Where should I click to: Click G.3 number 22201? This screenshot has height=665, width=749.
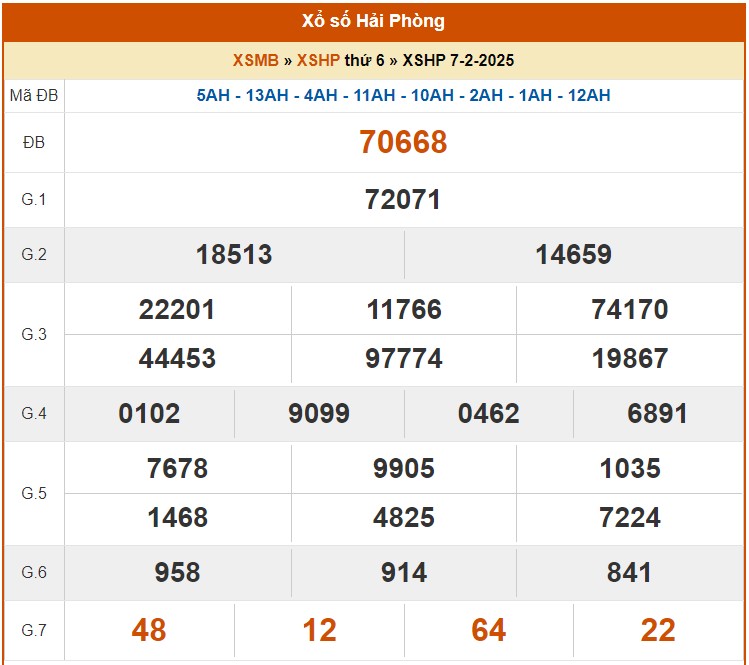[x=177, y=310]
